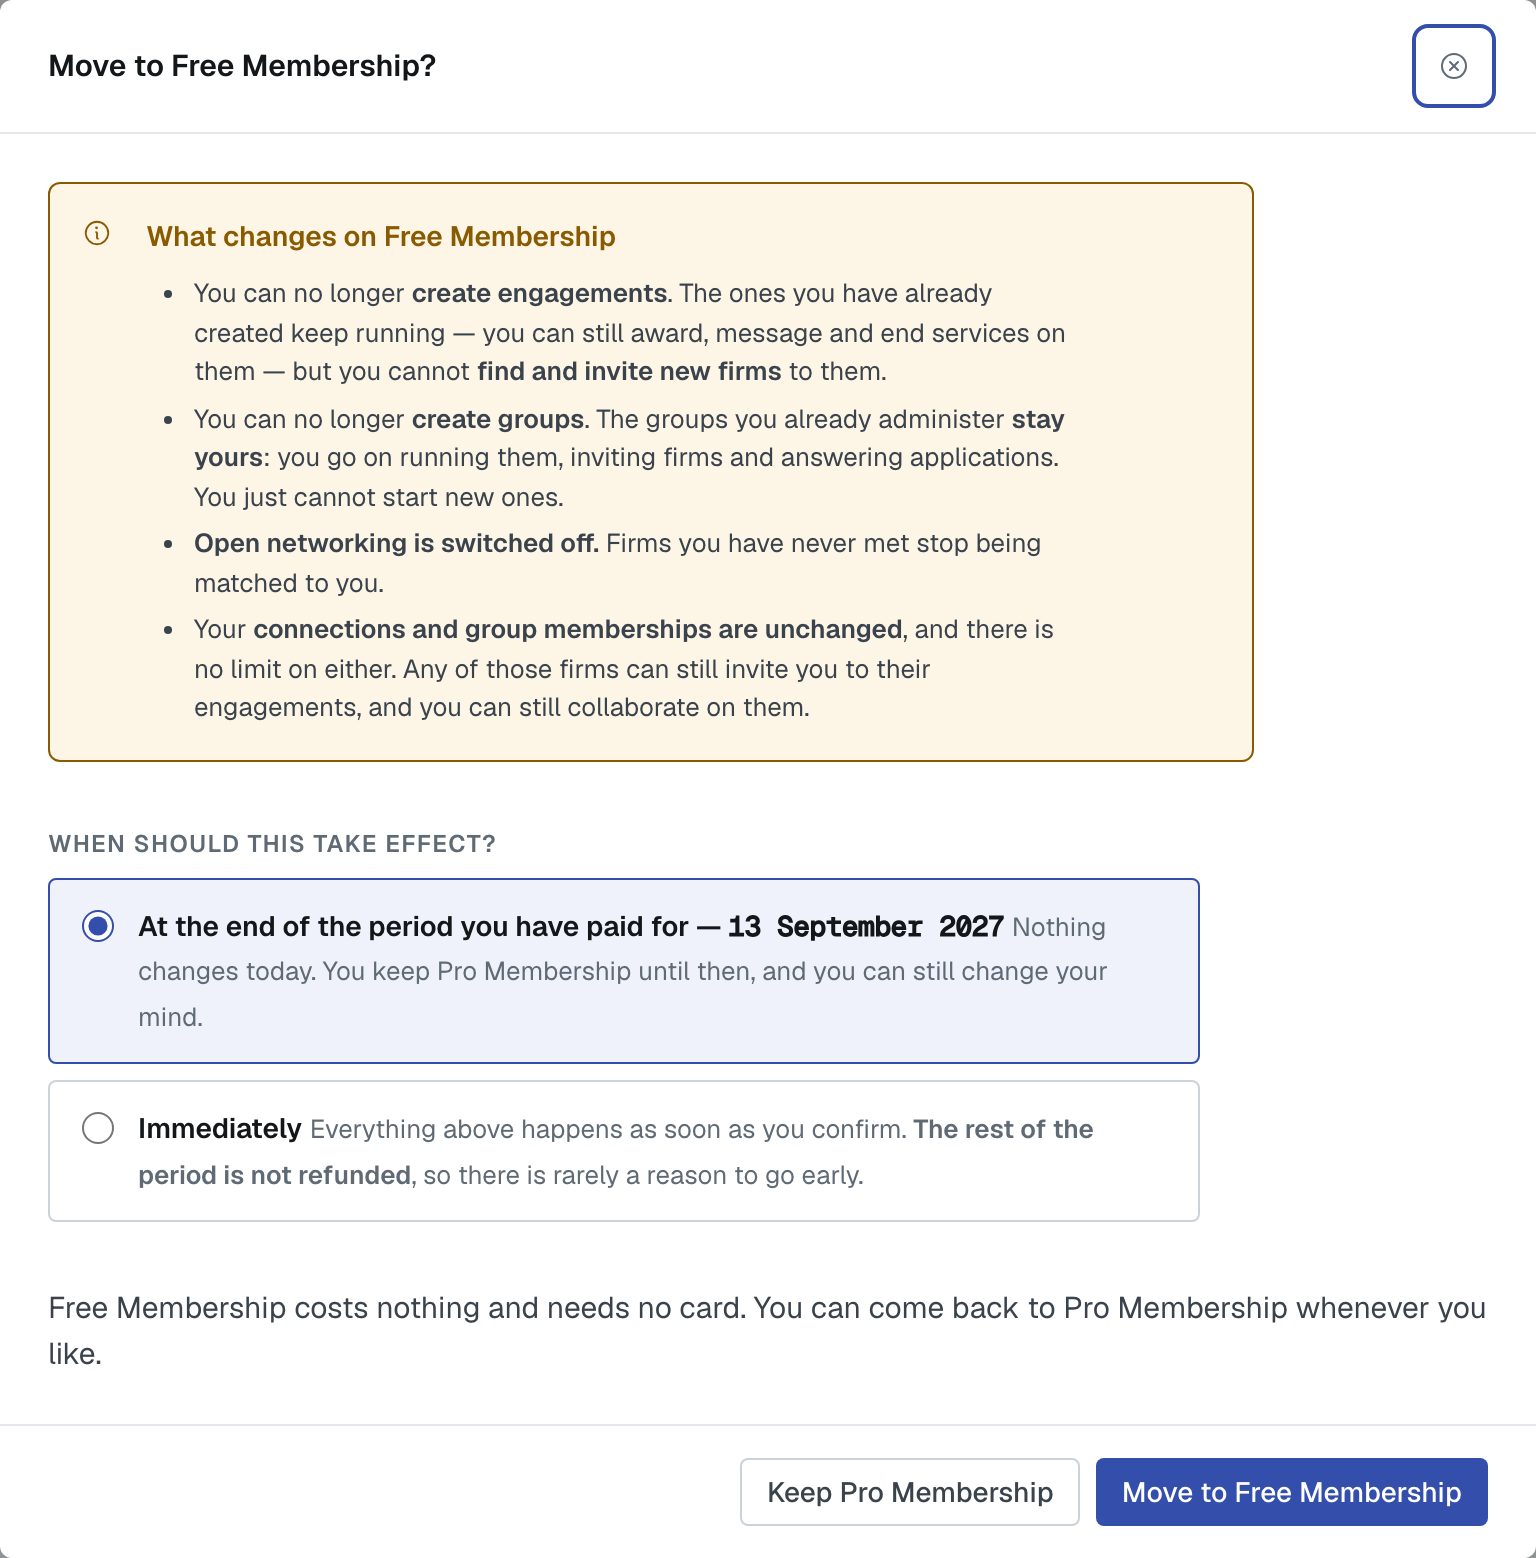The height and width of the screenshot is (1558, 1536).
Task: Click 'Open networking is switched off.' text
Action: (x=396, y=543)
